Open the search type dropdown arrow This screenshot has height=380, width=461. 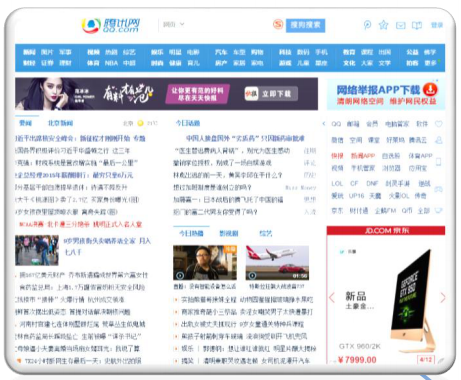(x=182, y=24)
